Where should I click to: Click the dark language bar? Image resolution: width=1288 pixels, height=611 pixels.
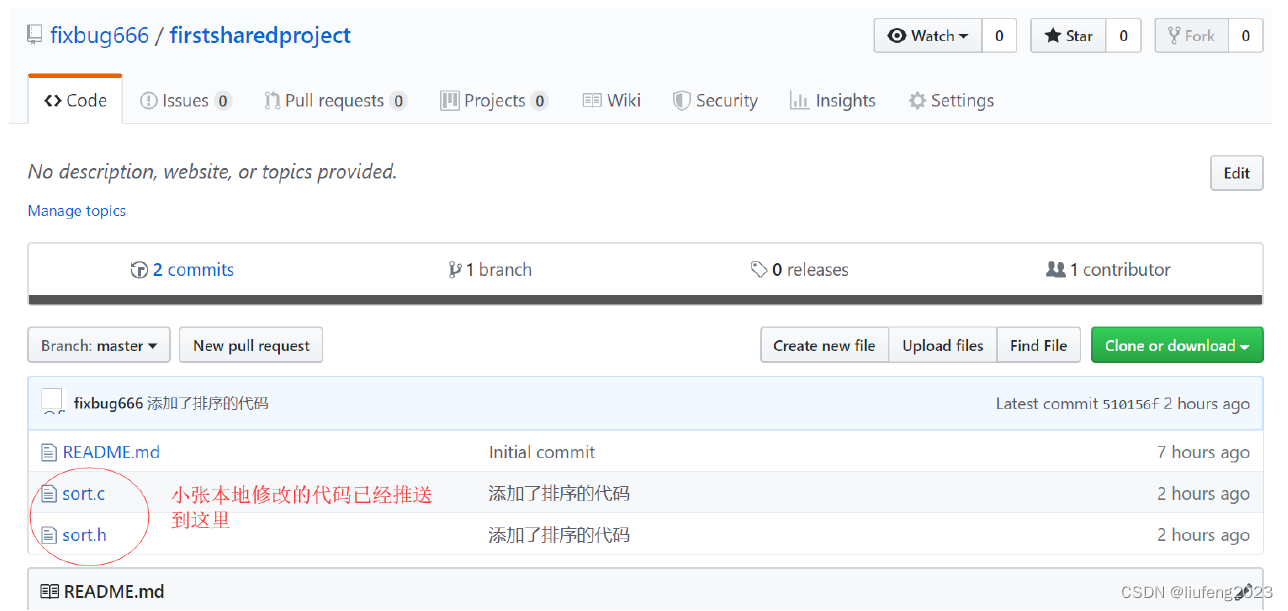(x=646, y=299)
